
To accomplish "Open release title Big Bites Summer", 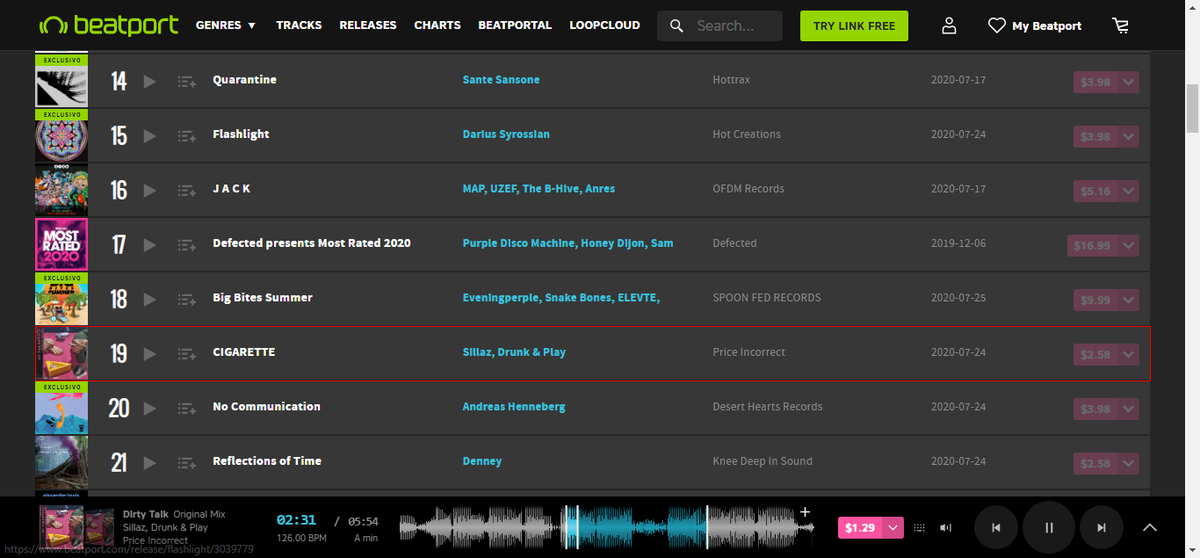I will [263, 298].
